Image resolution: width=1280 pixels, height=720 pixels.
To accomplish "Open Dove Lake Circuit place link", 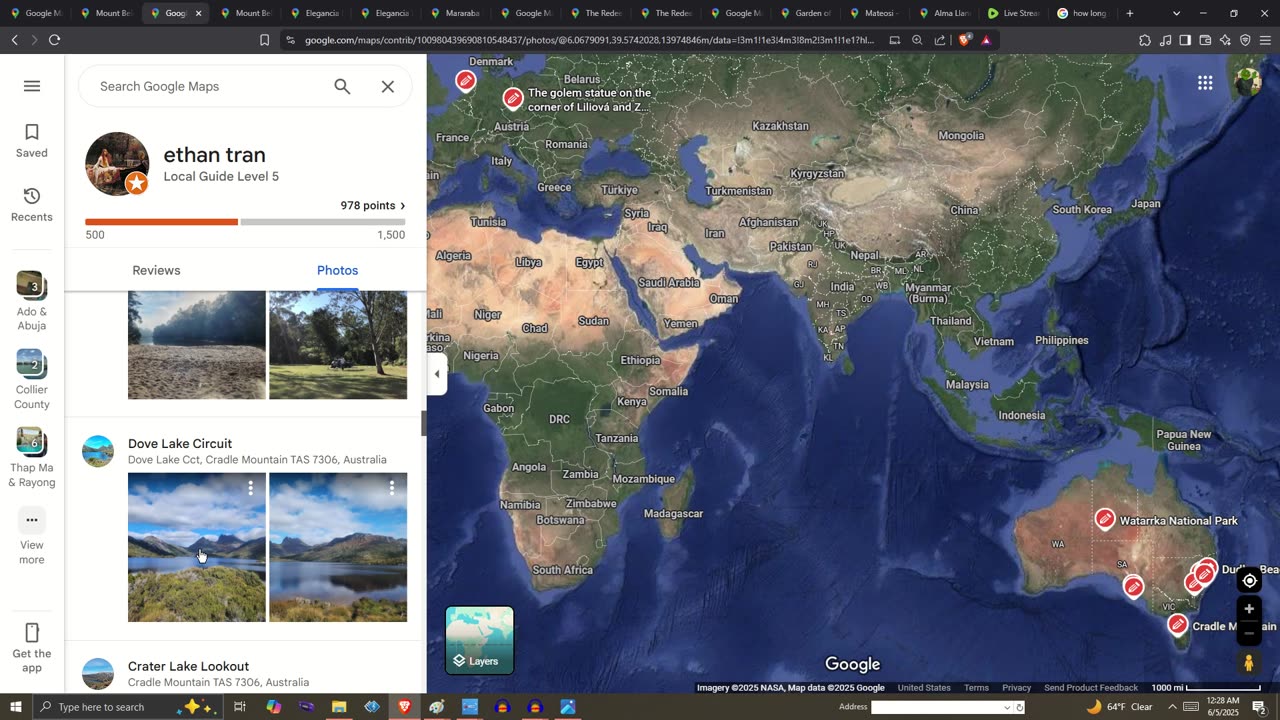I will (180, 444).
